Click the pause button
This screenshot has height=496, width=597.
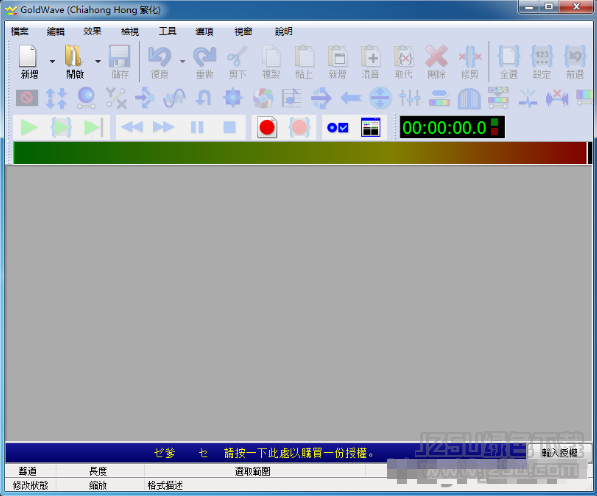click(x=197, y=128)
